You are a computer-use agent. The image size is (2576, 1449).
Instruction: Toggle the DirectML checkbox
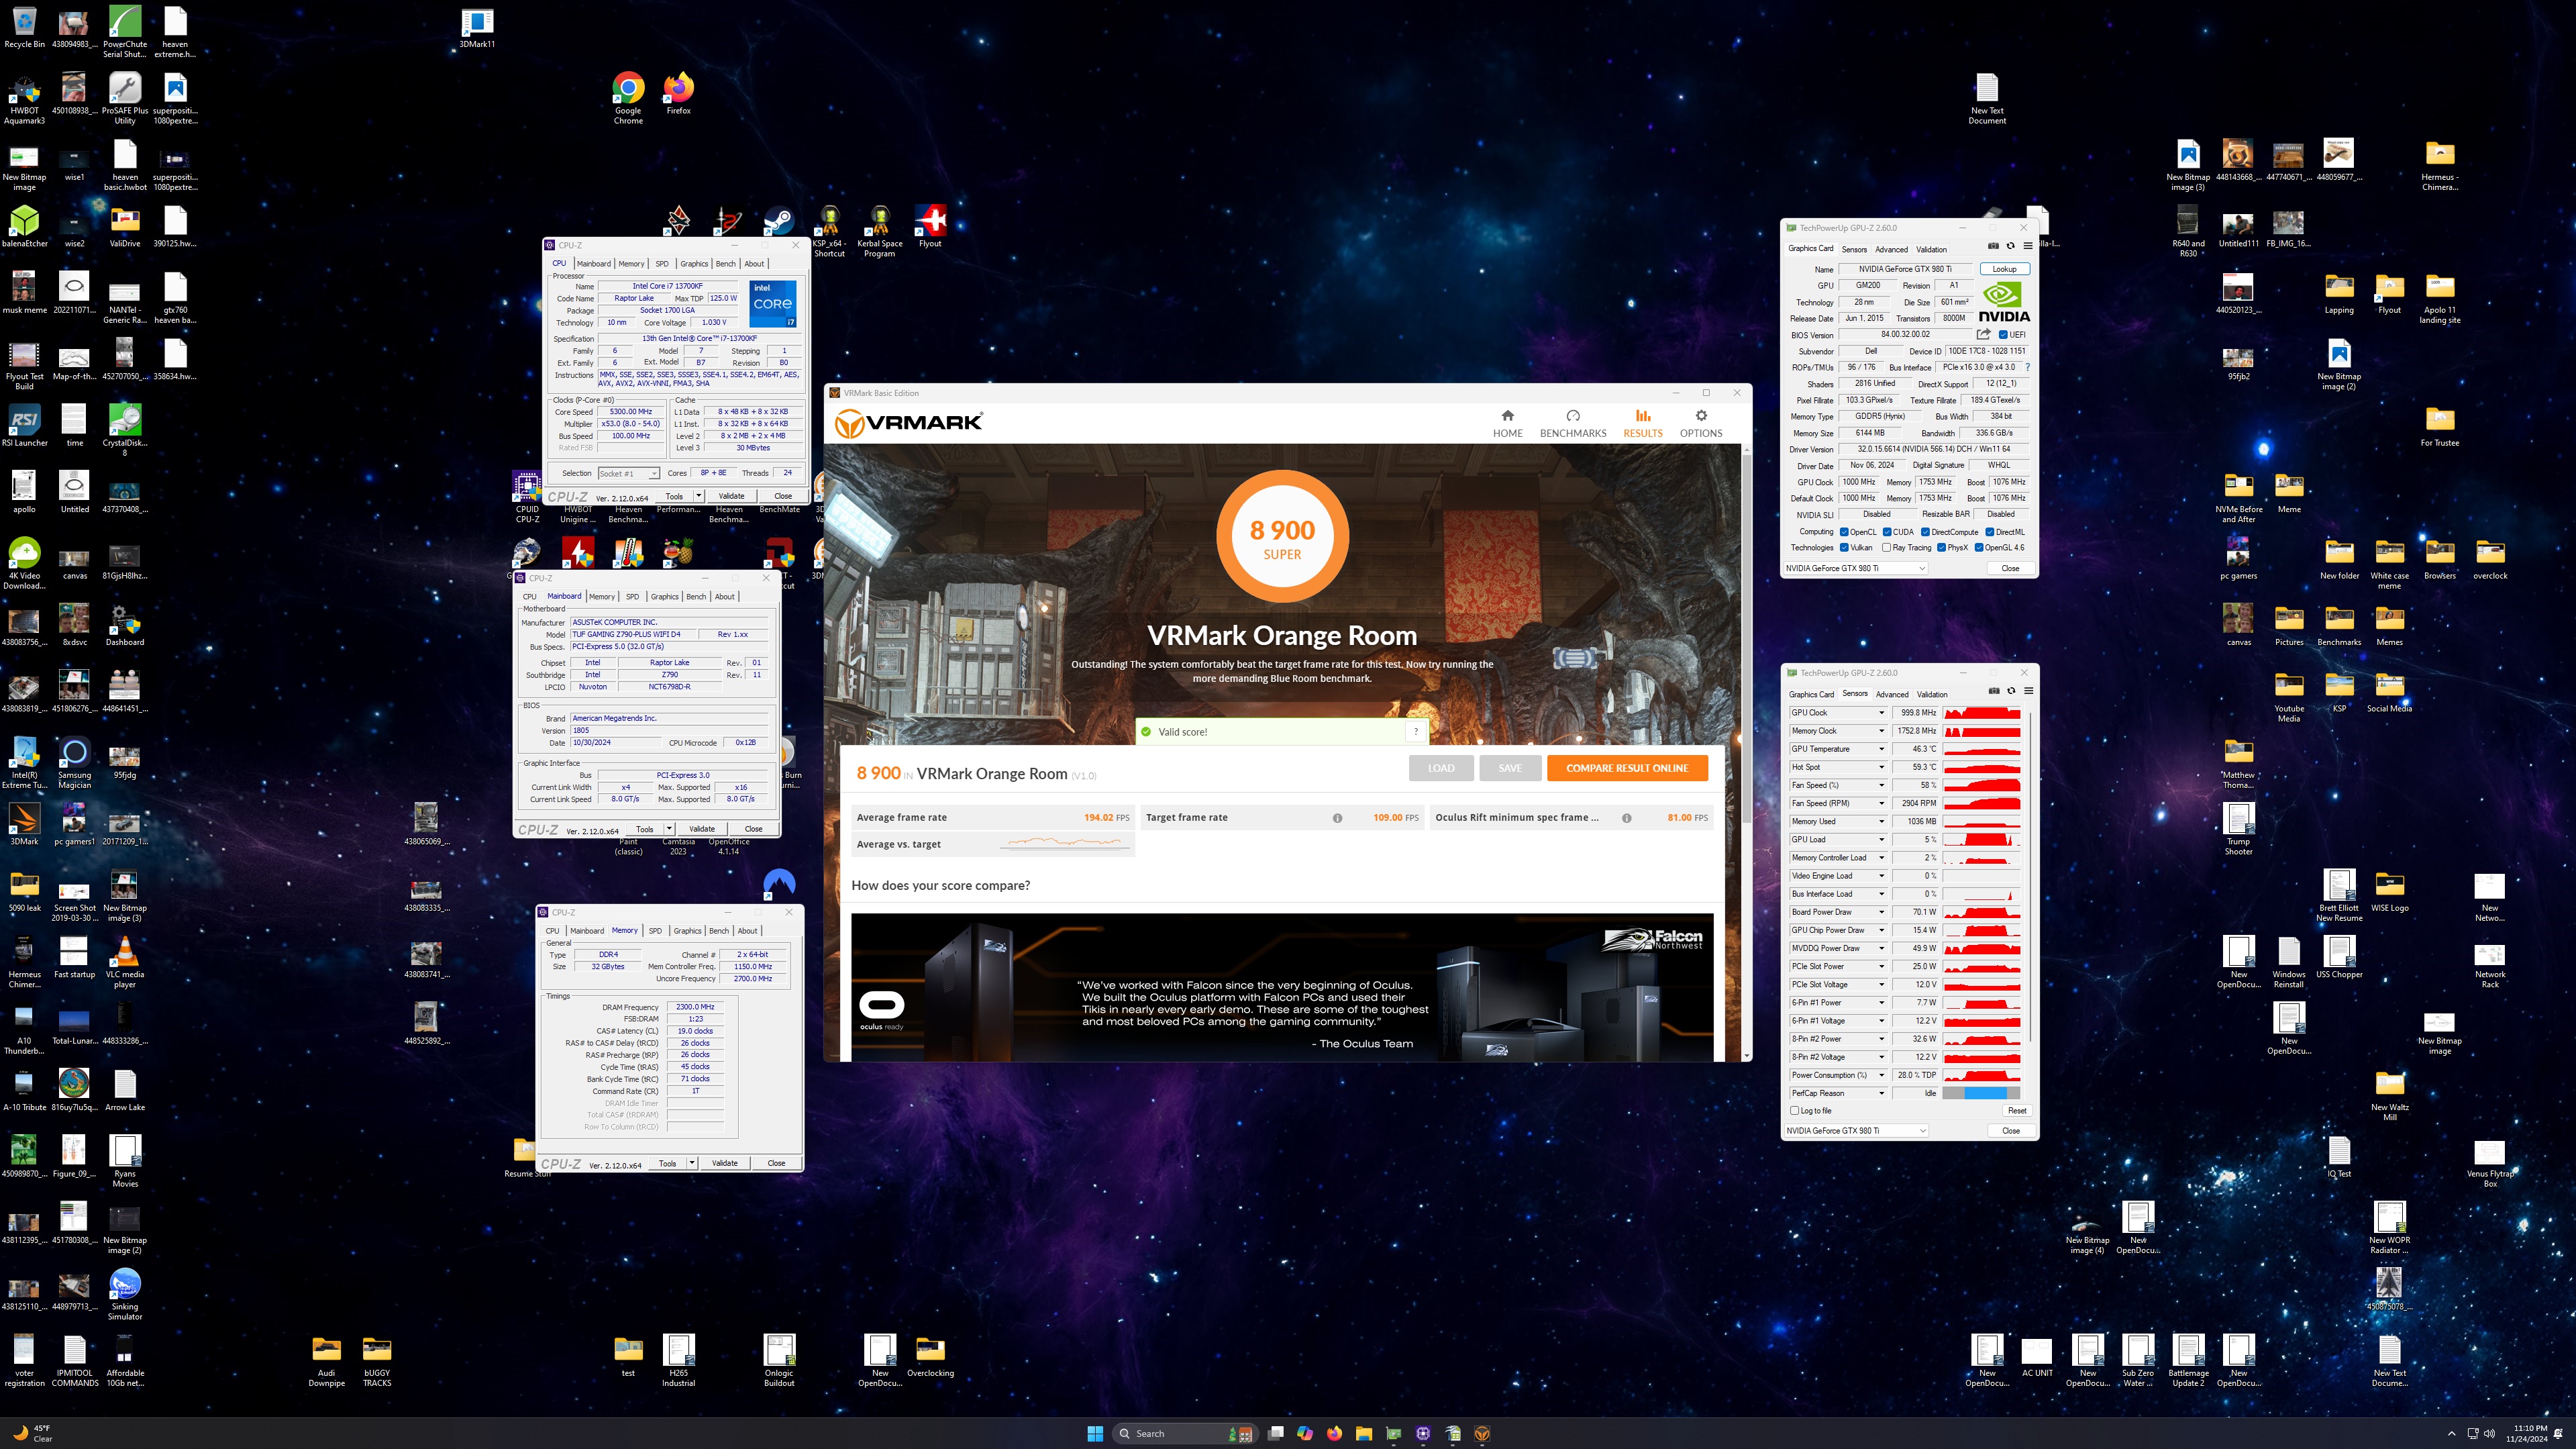[1990, 532]
